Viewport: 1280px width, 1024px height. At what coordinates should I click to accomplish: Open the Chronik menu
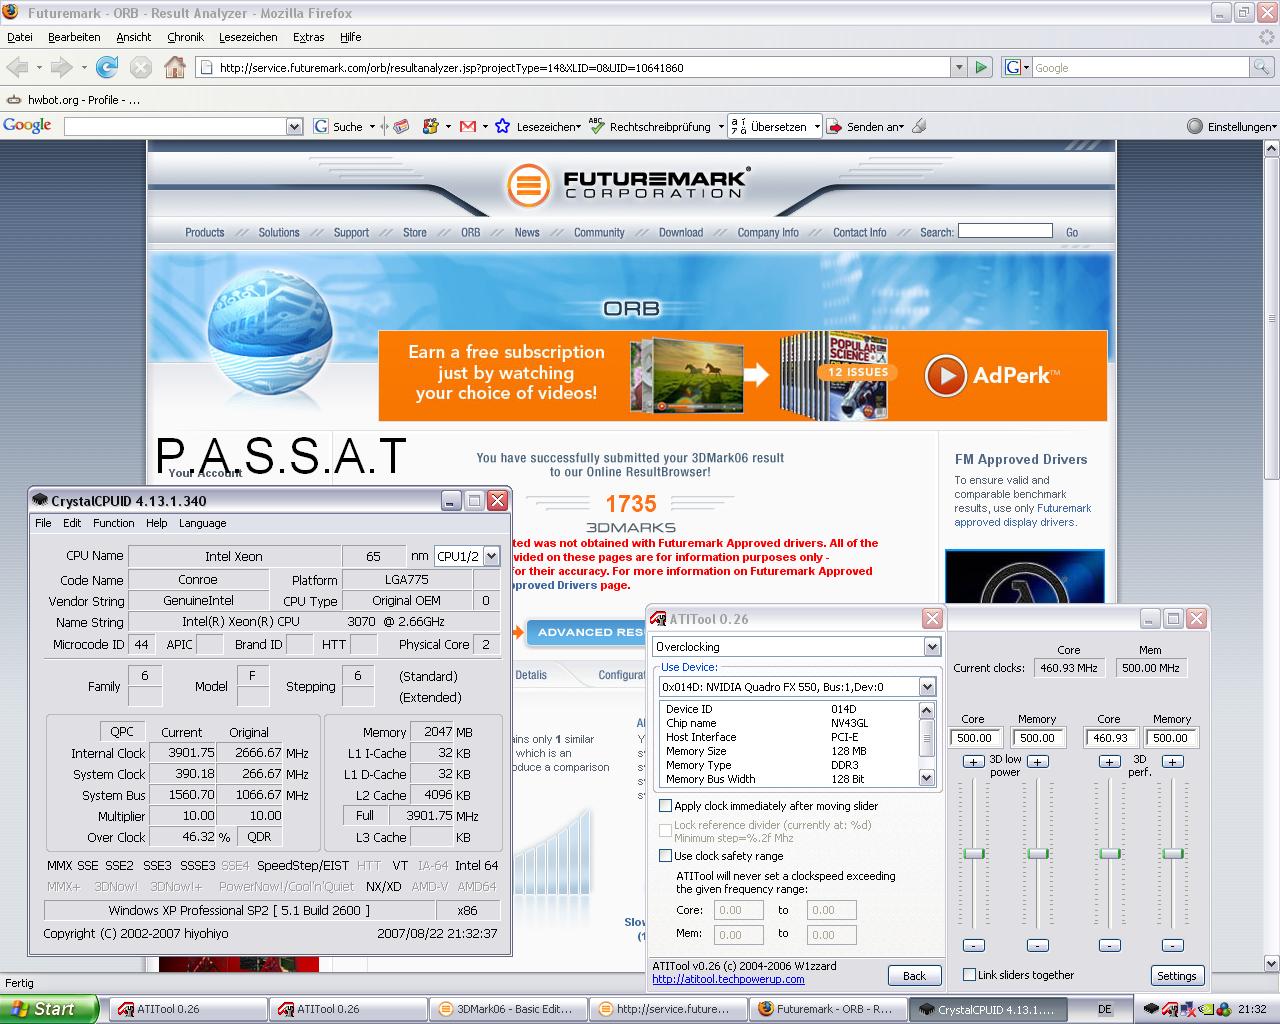click(x=185, y=37)
